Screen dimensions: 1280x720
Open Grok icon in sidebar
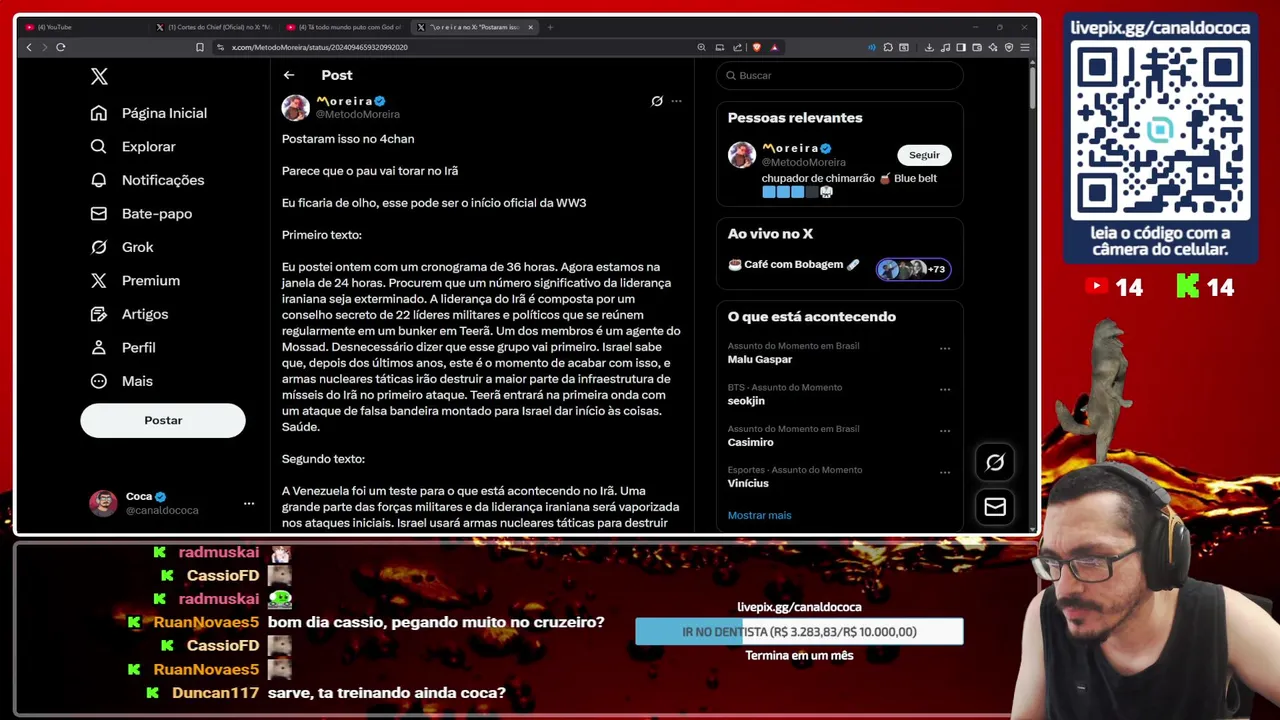(98, 247)
